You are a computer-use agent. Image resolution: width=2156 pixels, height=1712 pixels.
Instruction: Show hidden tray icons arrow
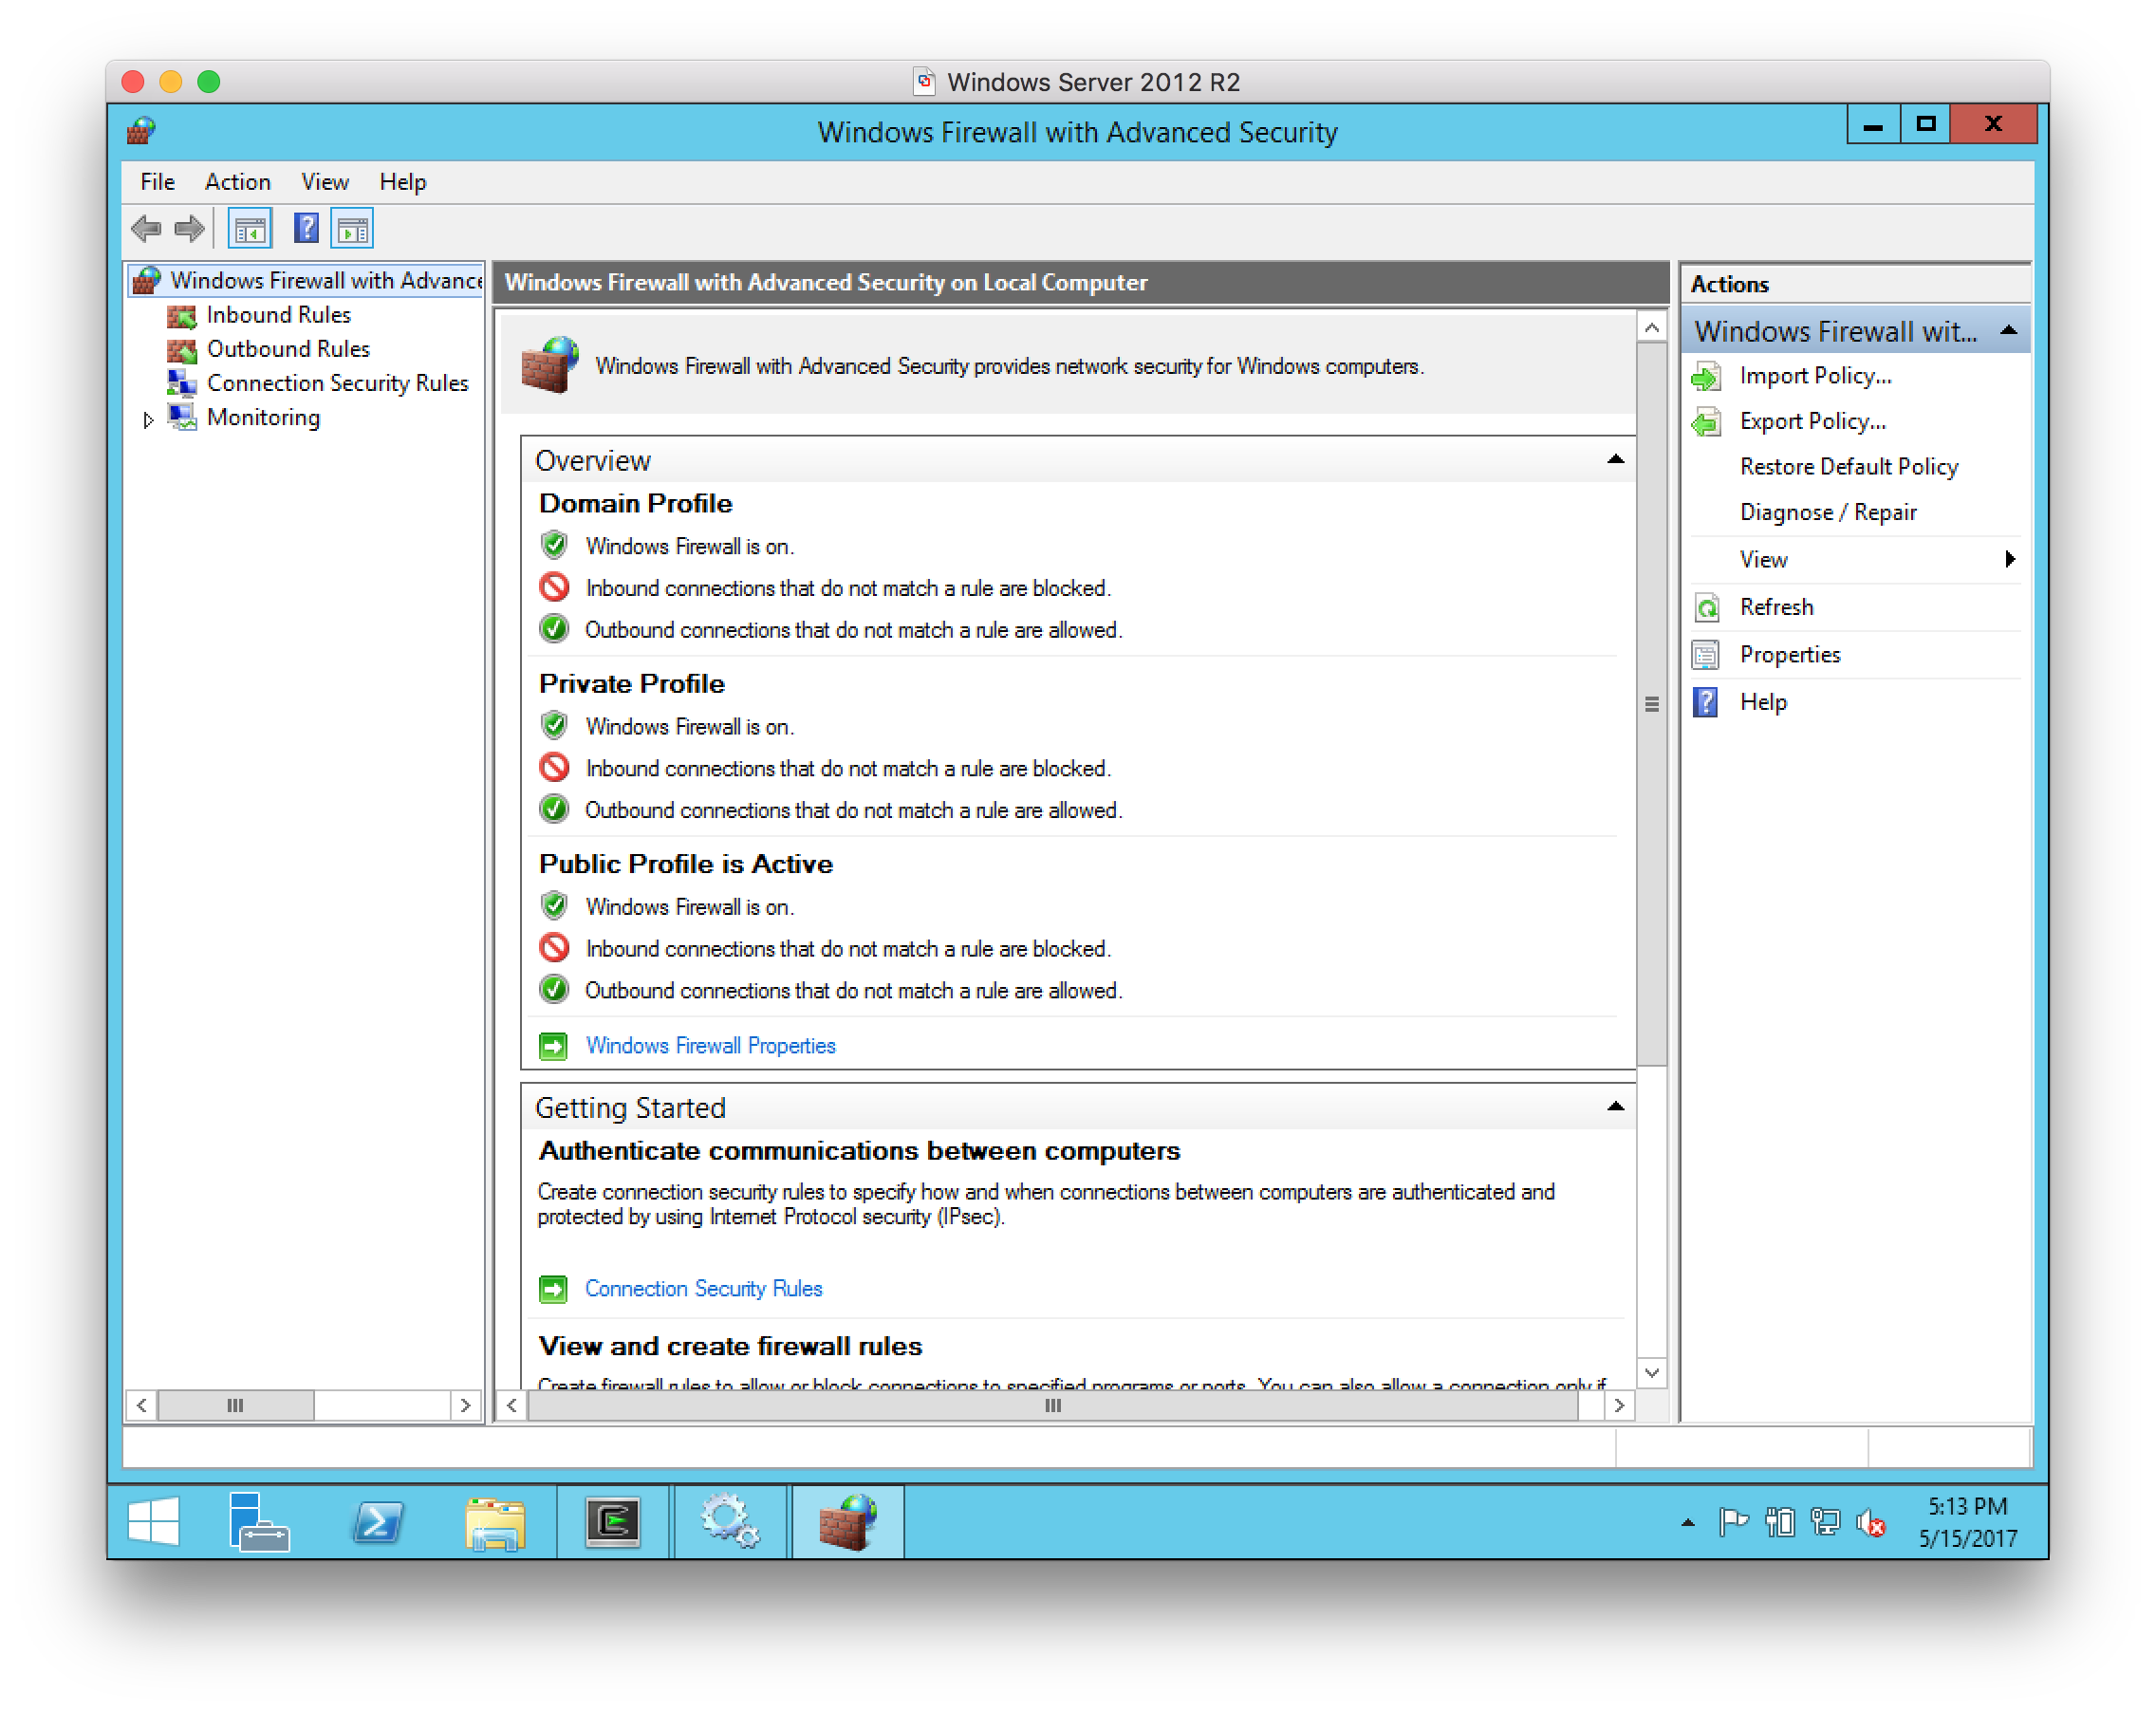[x=1688, y=1522]
